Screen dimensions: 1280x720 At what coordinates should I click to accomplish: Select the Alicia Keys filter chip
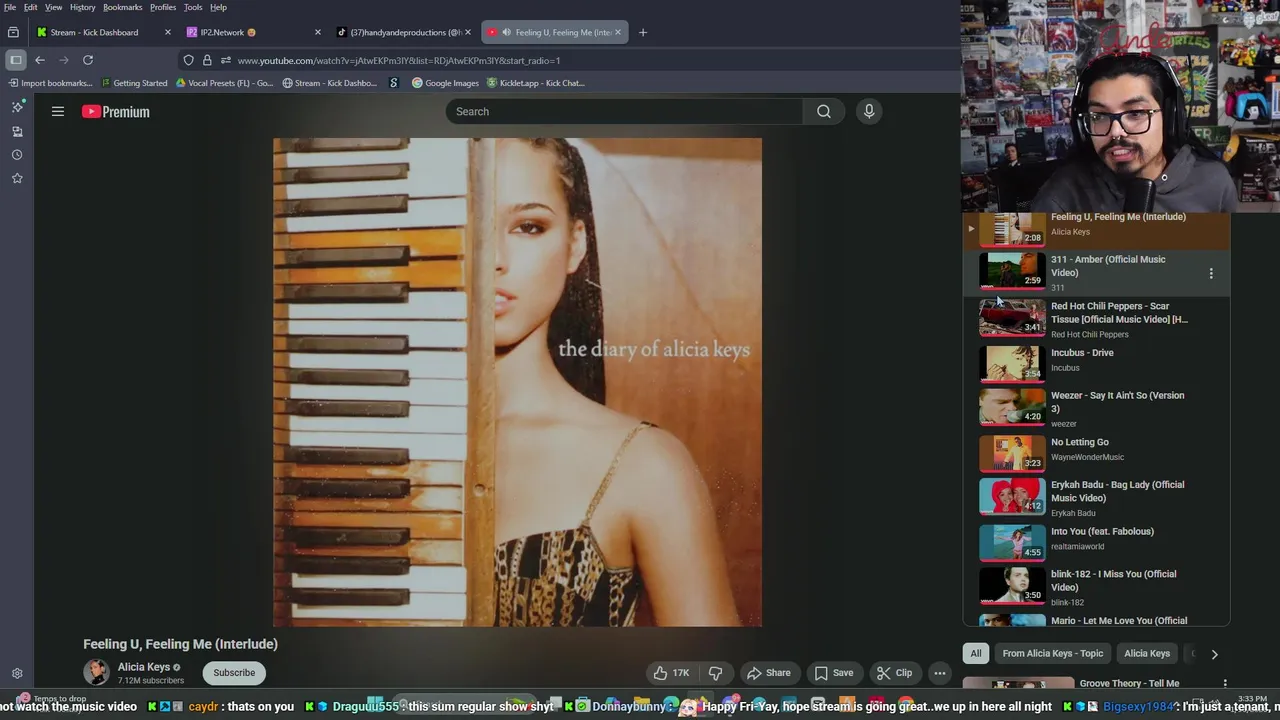click(x=1147, y=654)
